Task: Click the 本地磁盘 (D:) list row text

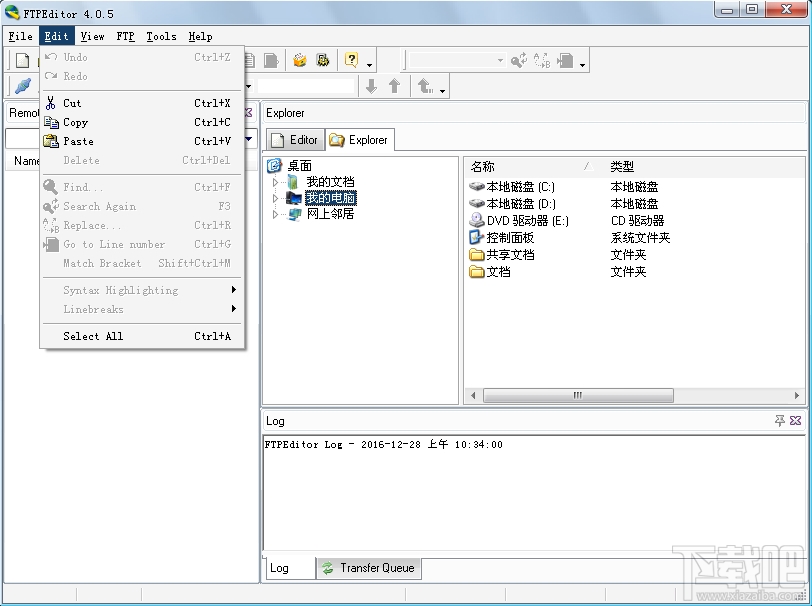Action: tap(521, 204)
